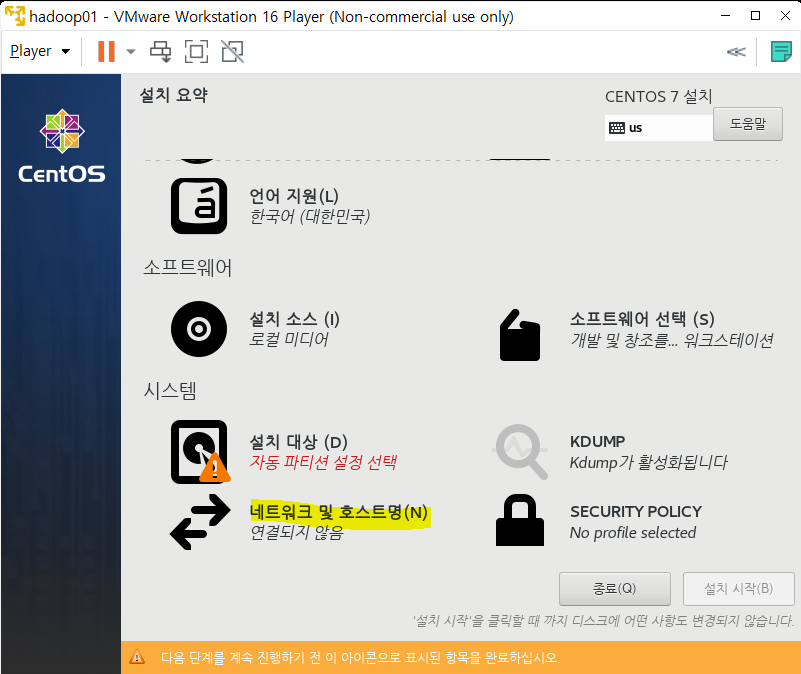Click the 시스템 section heading
The image size is (801, 674).
tap(170, 391)
